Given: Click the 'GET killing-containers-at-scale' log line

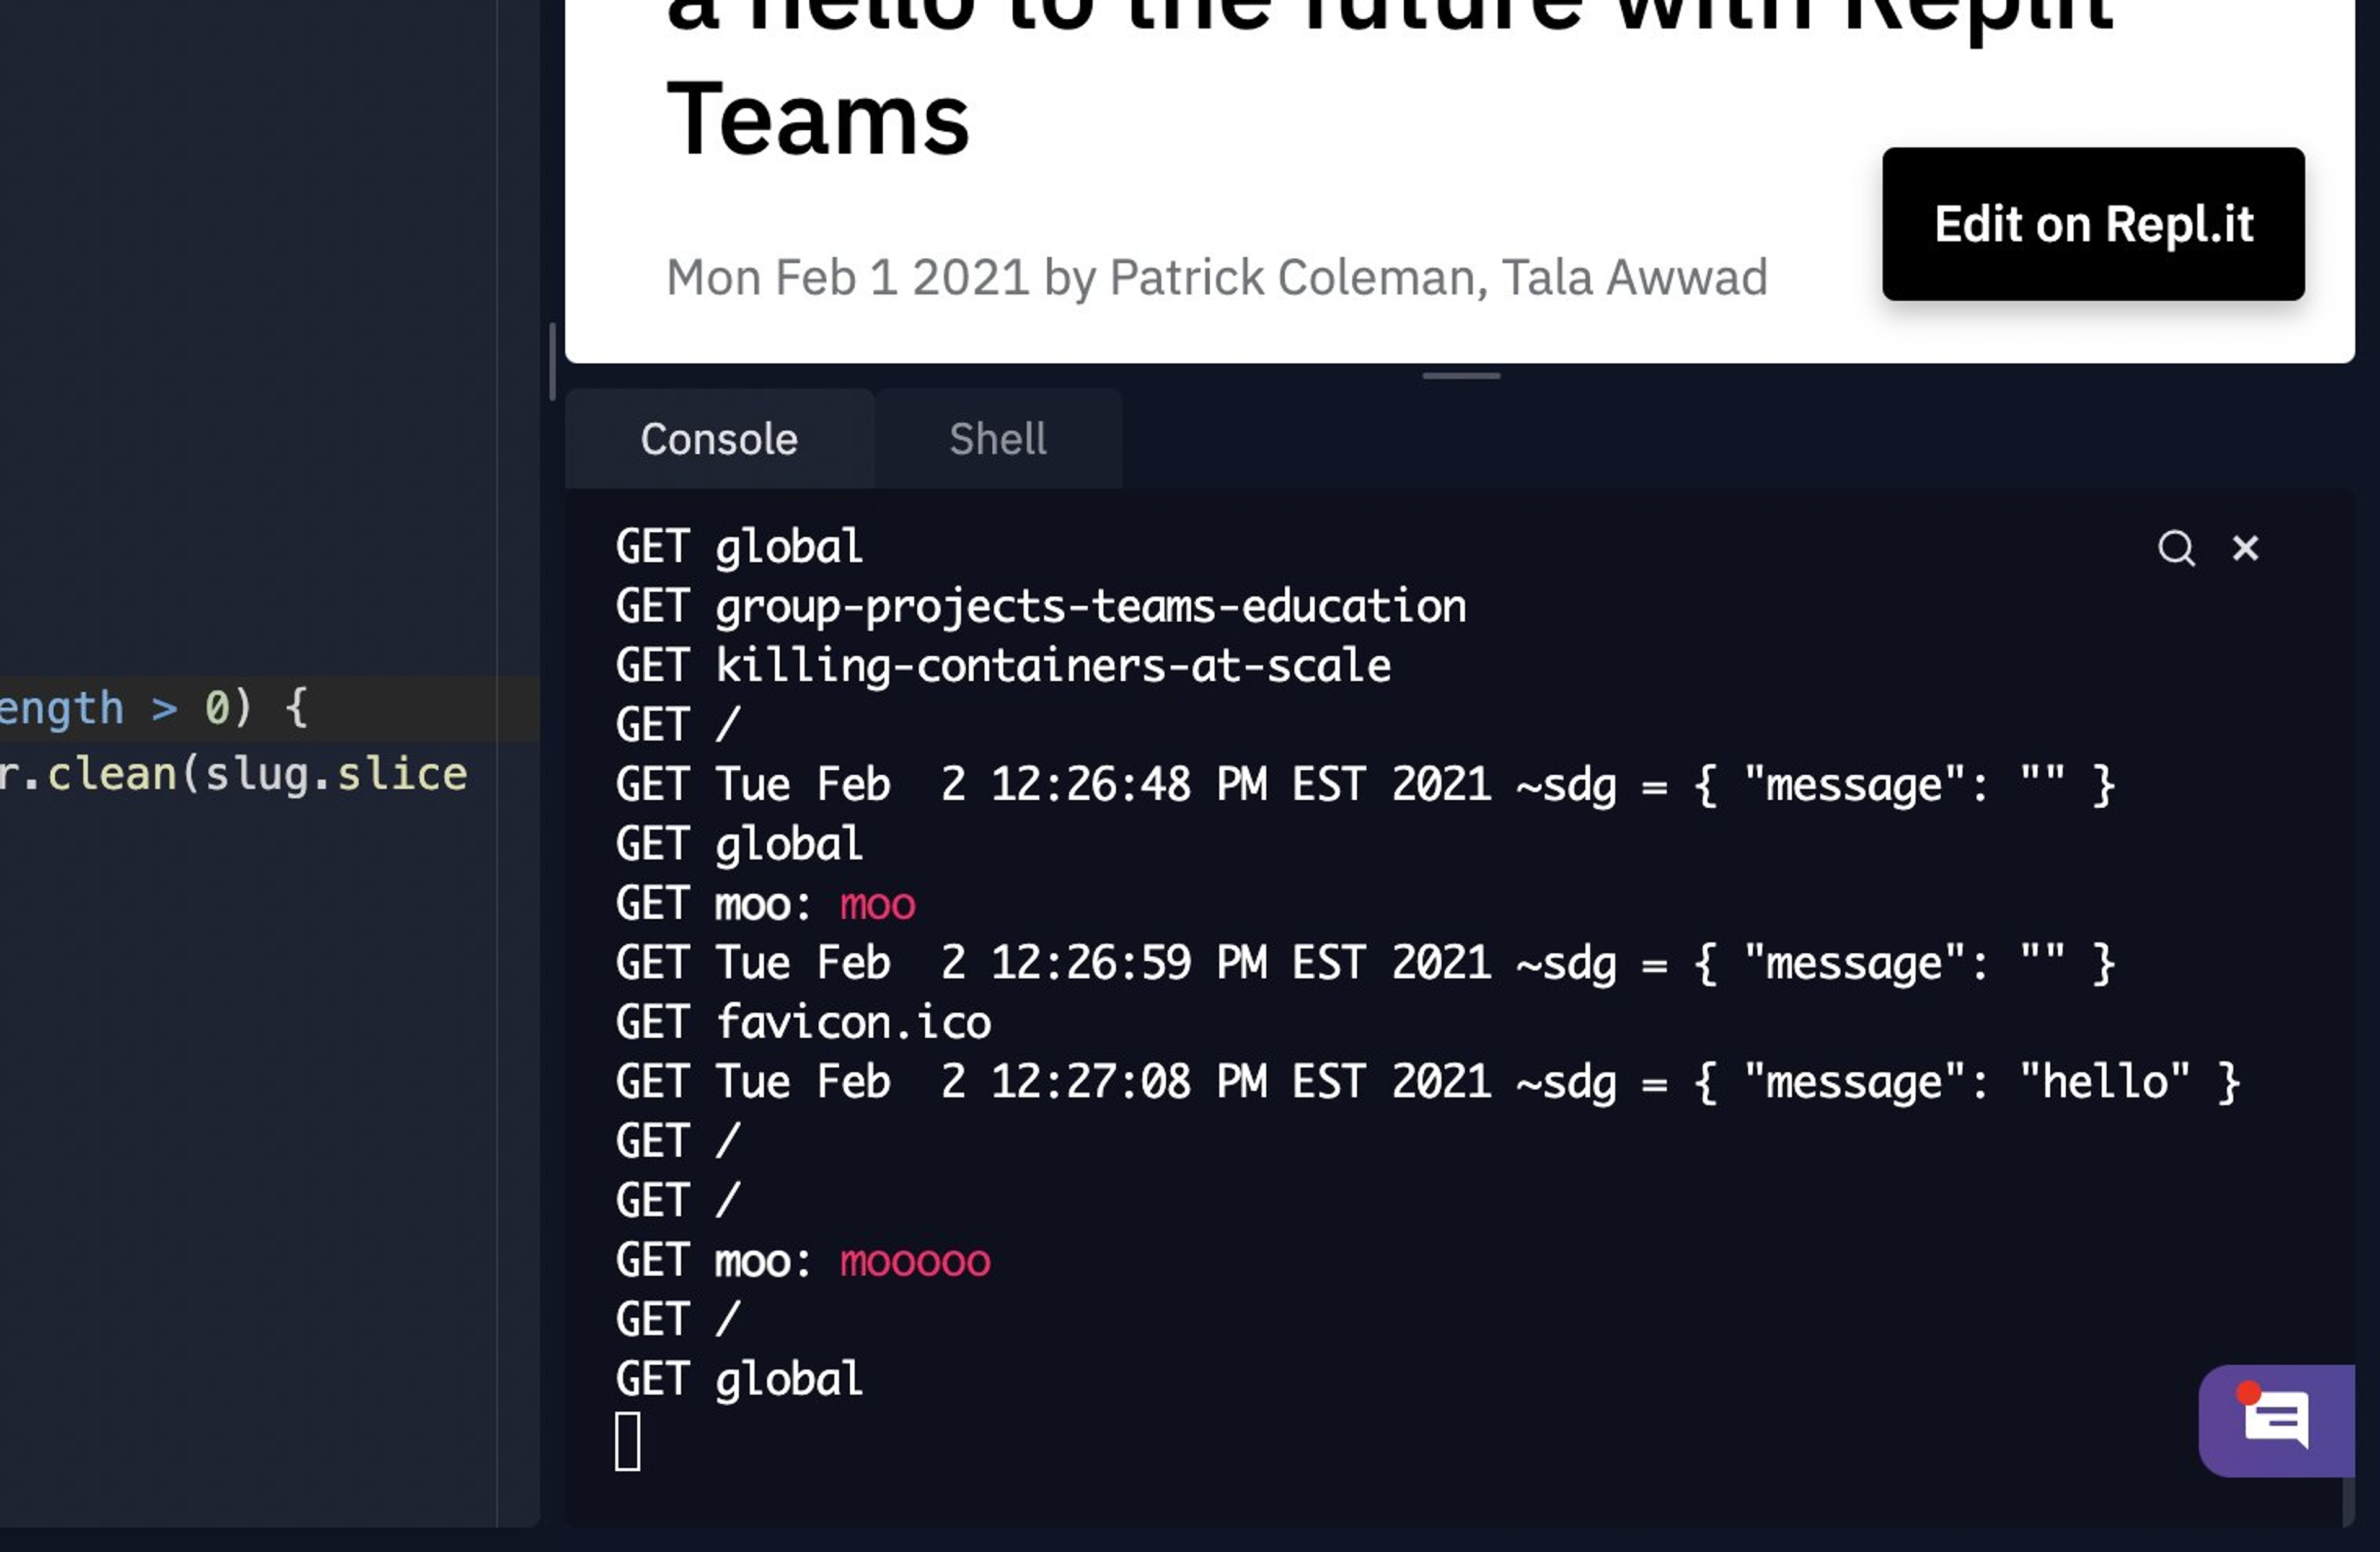Looking at the screenshot, I should tap(1003, 666).
